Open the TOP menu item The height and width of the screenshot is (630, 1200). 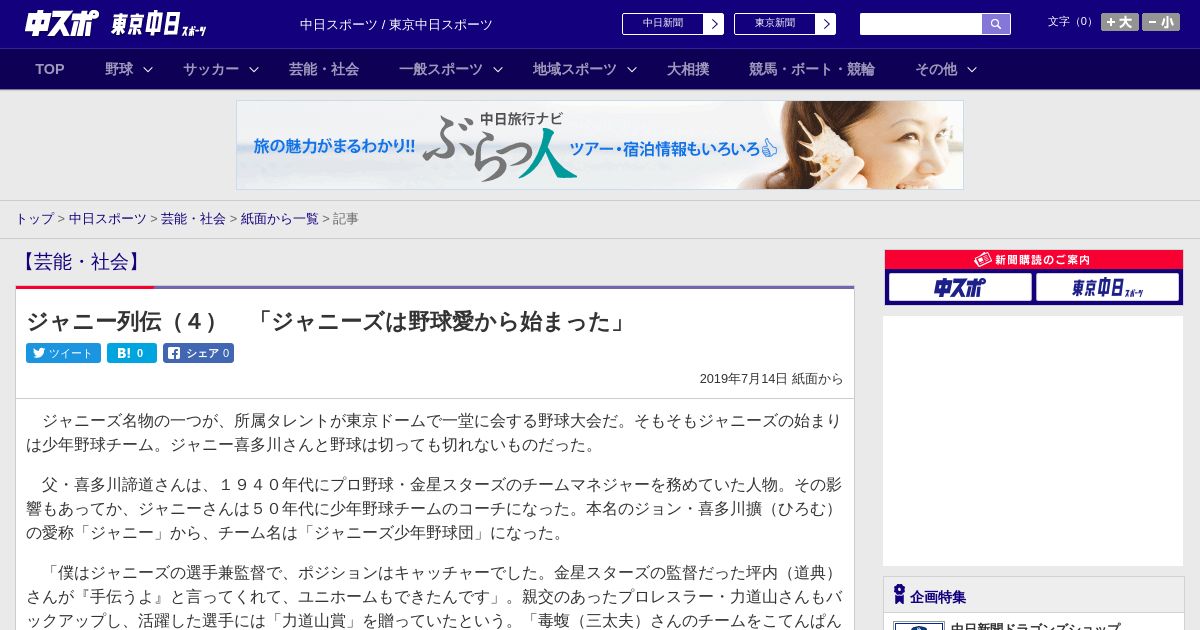pos(50,69)
